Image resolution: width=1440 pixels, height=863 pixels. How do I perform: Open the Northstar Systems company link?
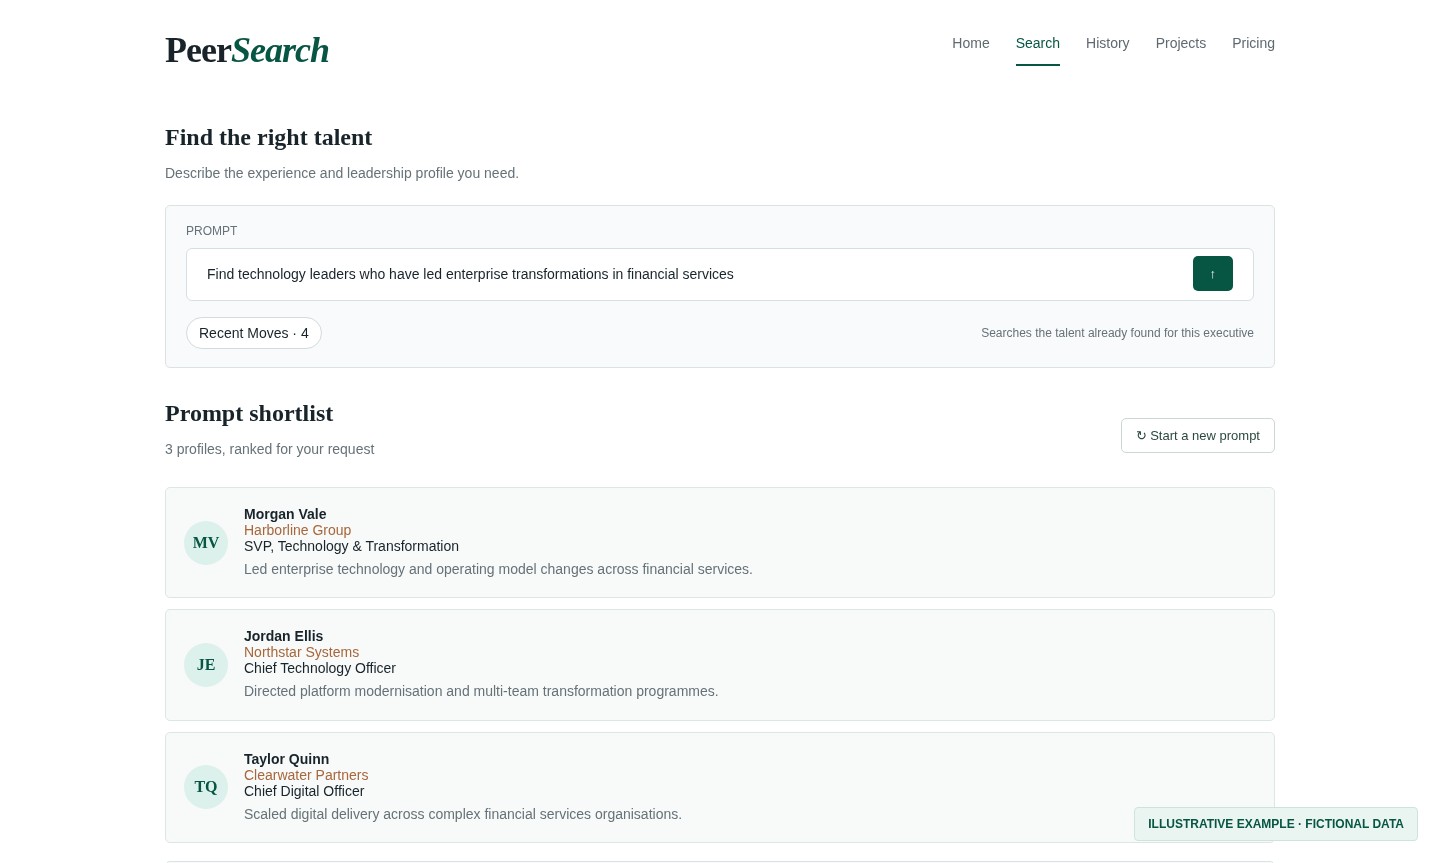pyautogui.click(x=301, y=652)
